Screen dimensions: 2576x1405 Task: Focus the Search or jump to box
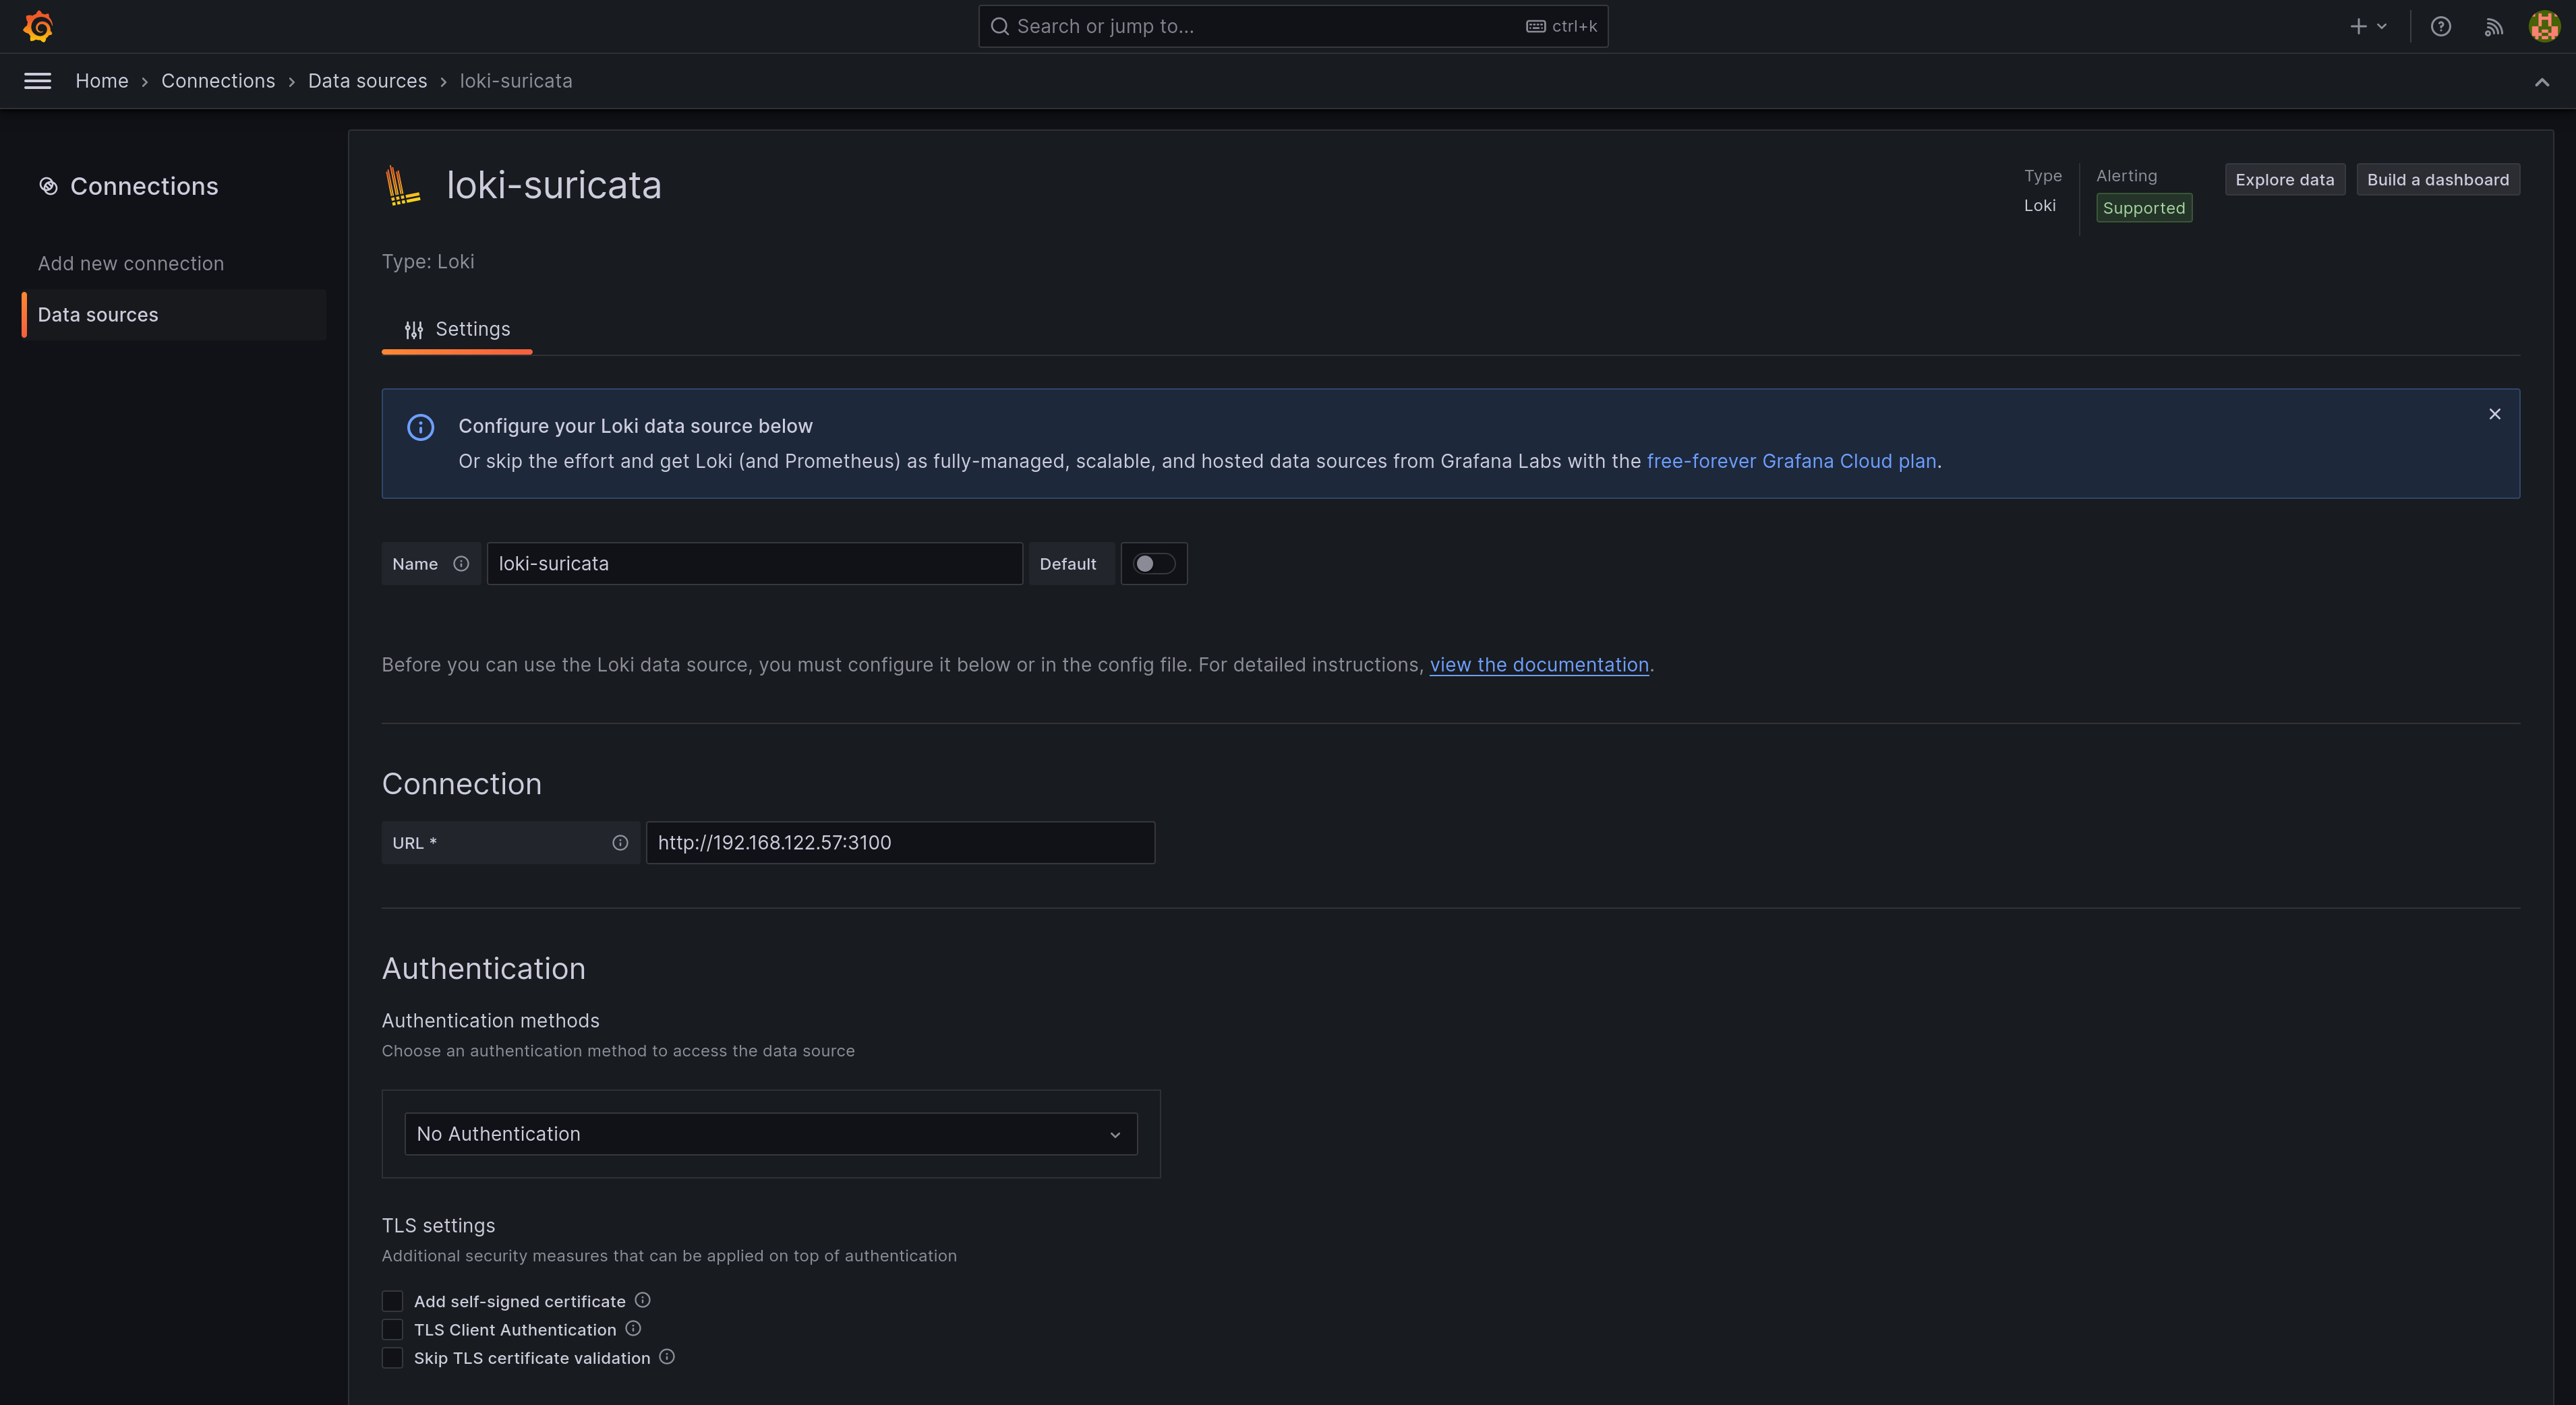click(1293, 26)
